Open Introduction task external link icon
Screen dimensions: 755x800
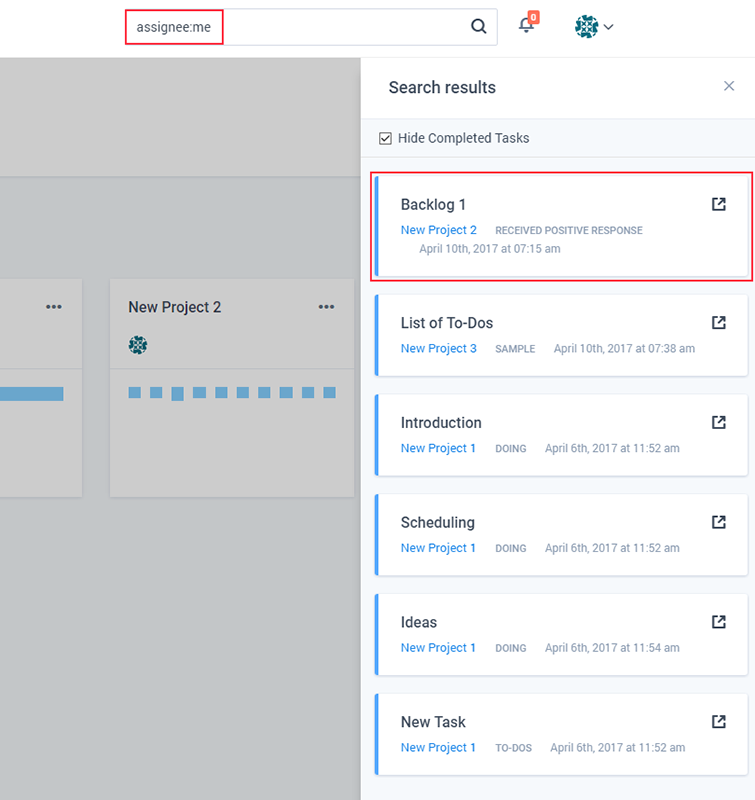click(718, 422)
